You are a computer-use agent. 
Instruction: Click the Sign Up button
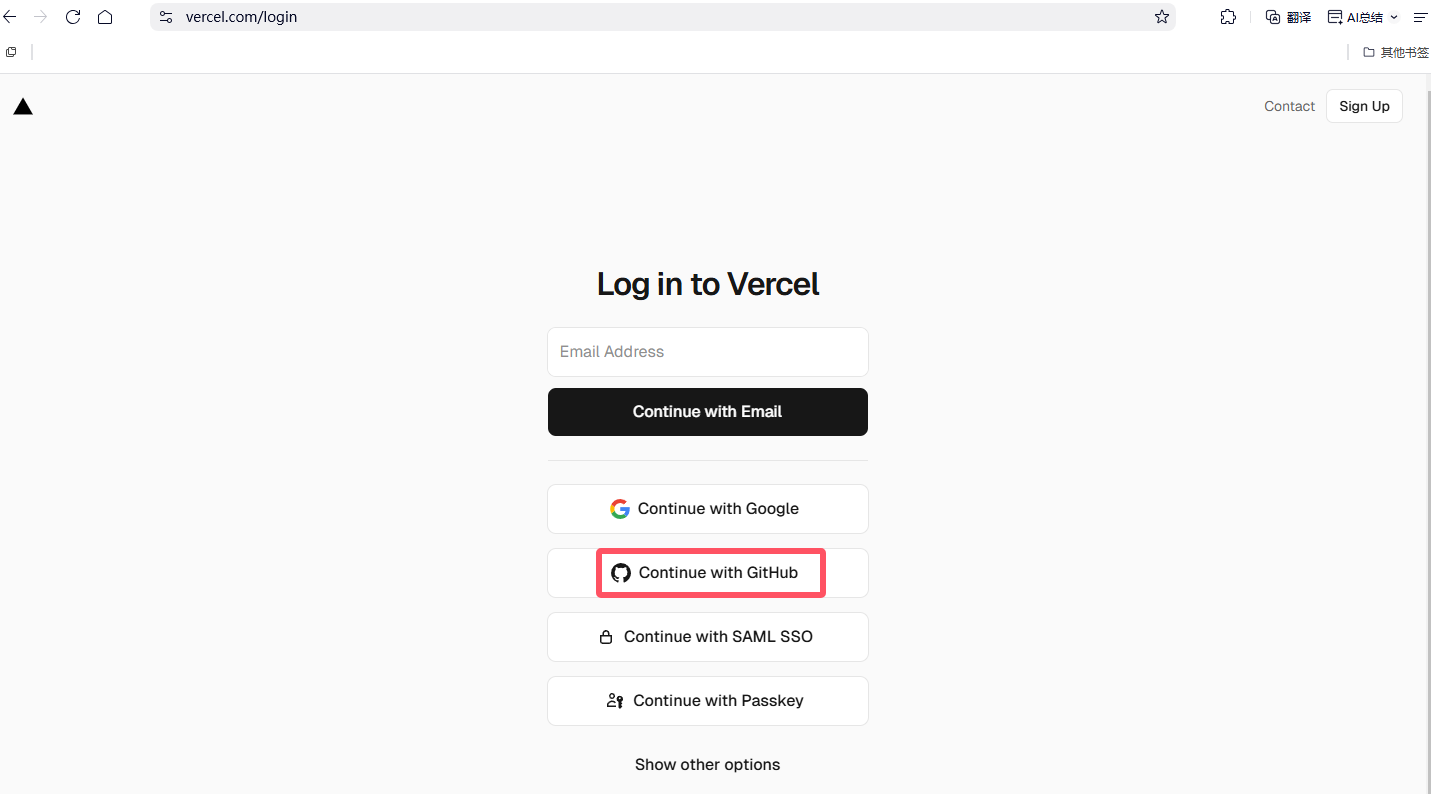click(1364, 106)
